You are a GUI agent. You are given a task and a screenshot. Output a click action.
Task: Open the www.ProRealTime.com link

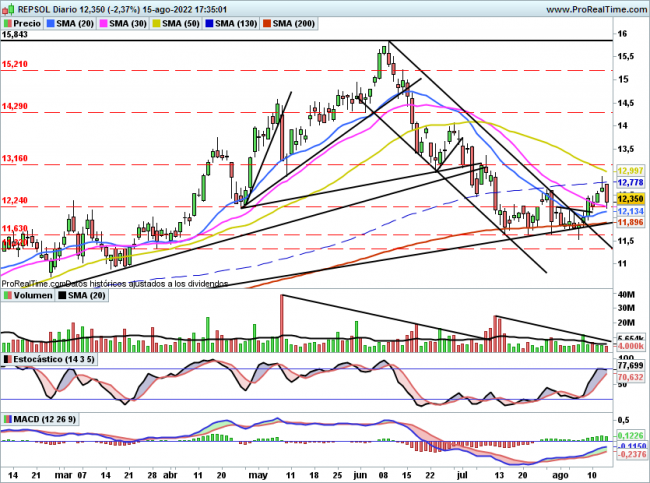click(576, 7)
